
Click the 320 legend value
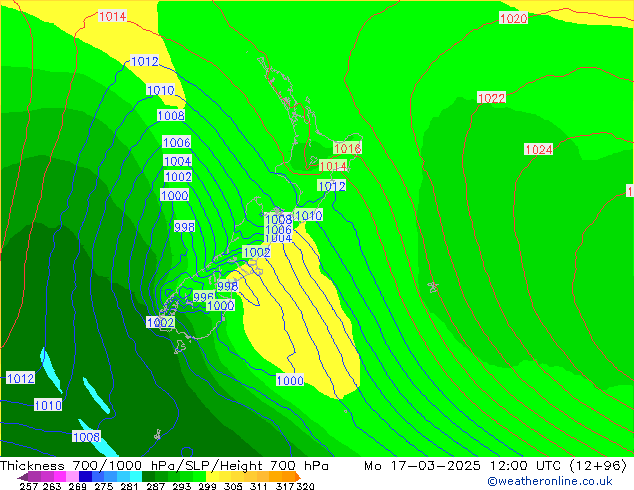[305, 486]
